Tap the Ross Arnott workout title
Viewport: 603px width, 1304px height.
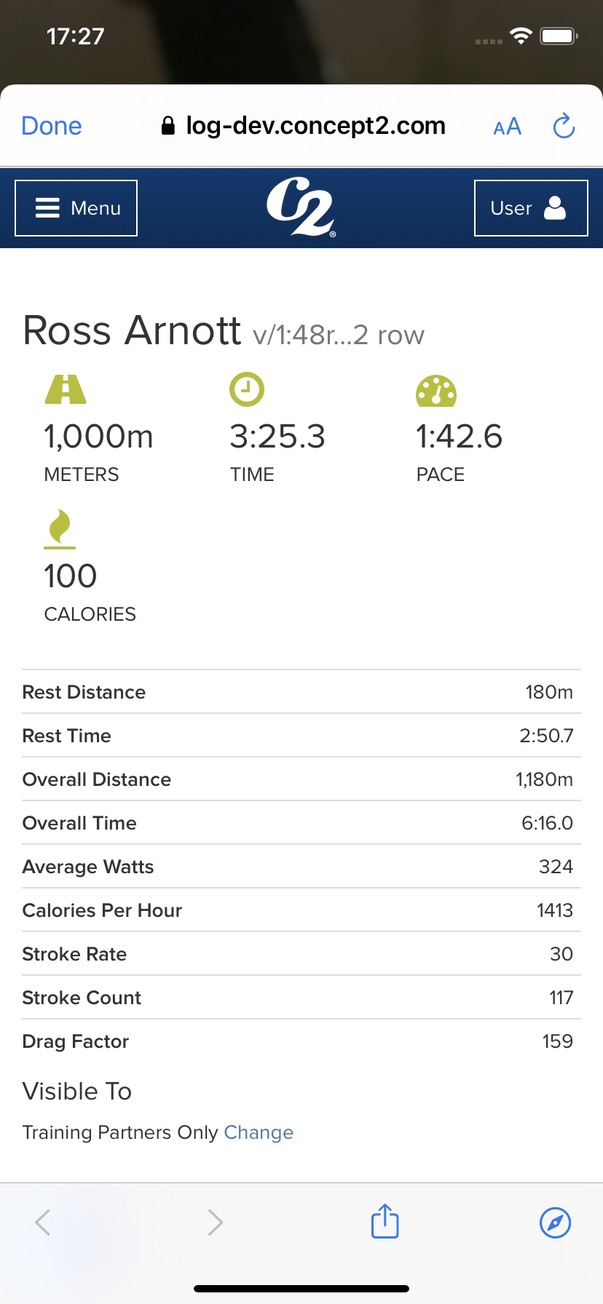click(x=132, y=330)
